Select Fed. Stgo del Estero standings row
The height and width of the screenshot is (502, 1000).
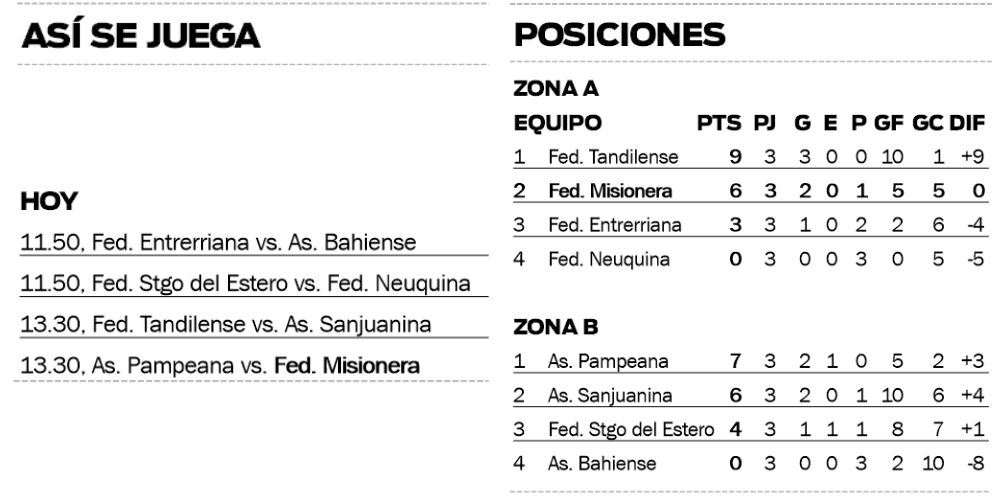[x=631, y=429]
